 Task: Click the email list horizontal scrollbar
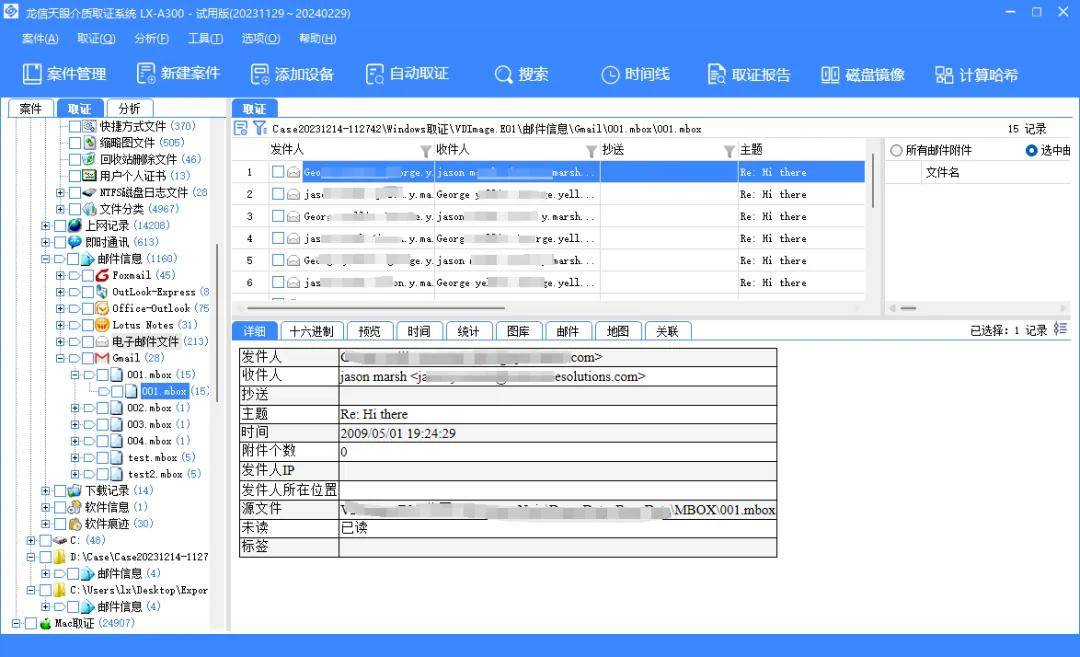[375, 308]
